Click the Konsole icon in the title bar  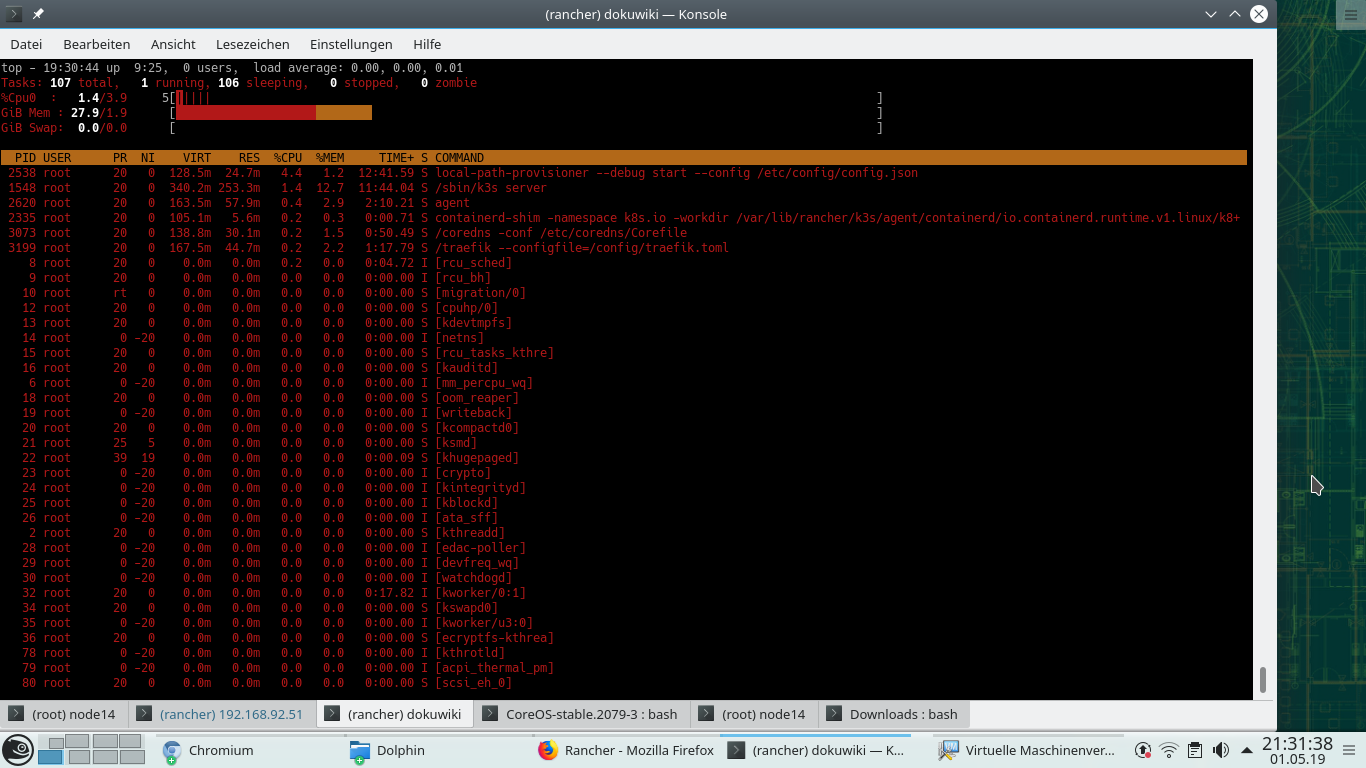pos(12,14)
